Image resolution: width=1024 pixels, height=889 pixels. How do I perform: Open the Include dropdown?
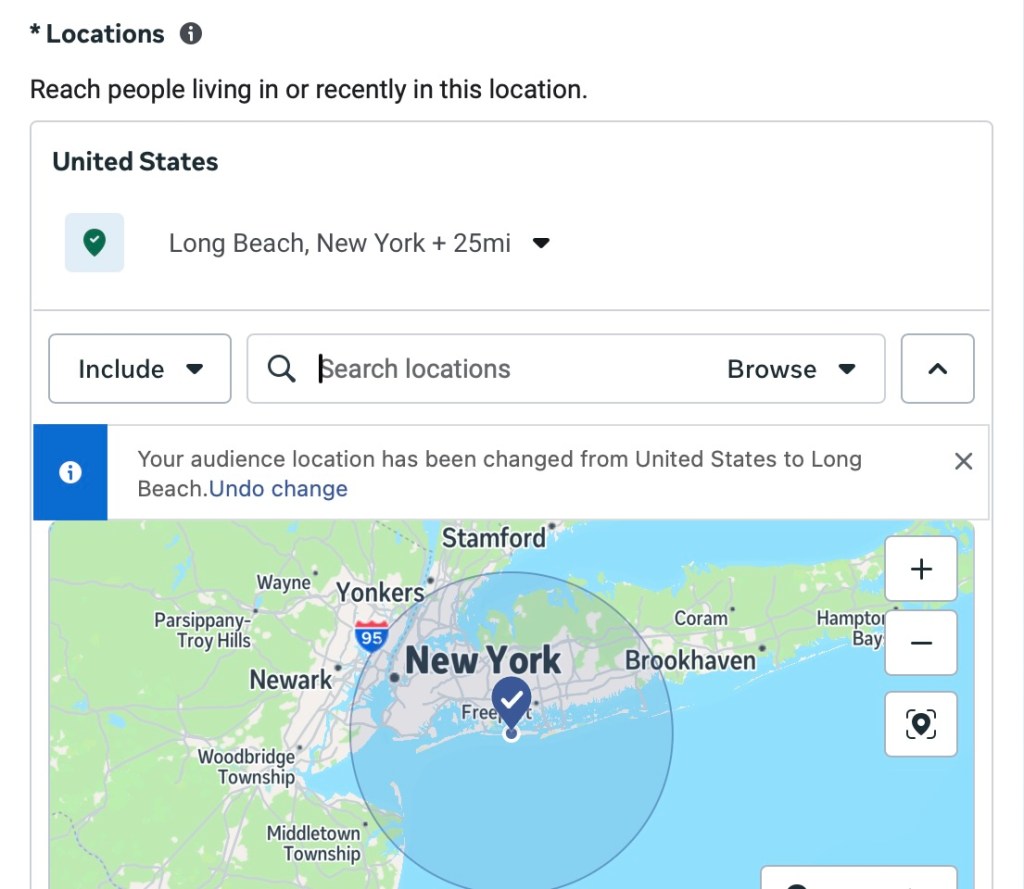[x=140, y=369]
